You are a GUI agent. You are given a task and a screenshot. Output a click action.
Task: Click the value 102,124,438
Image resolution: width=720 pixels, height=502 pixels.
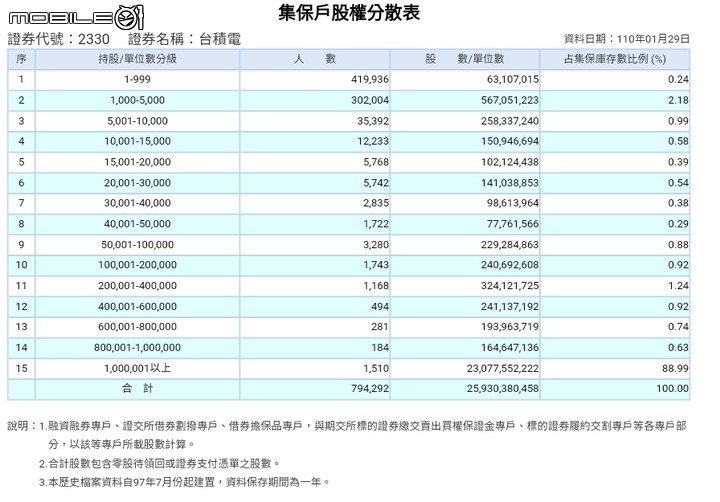(x=510, y=162)
